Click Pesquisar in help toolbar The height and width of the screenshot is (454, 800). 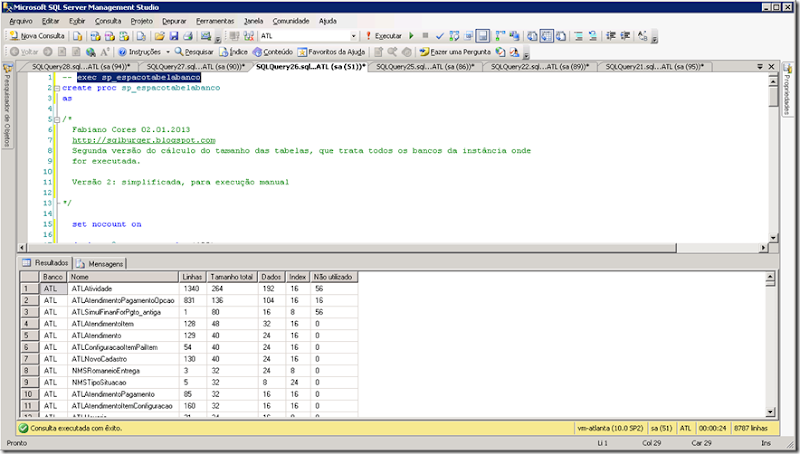pyautogui.click(x=194, y=52)
